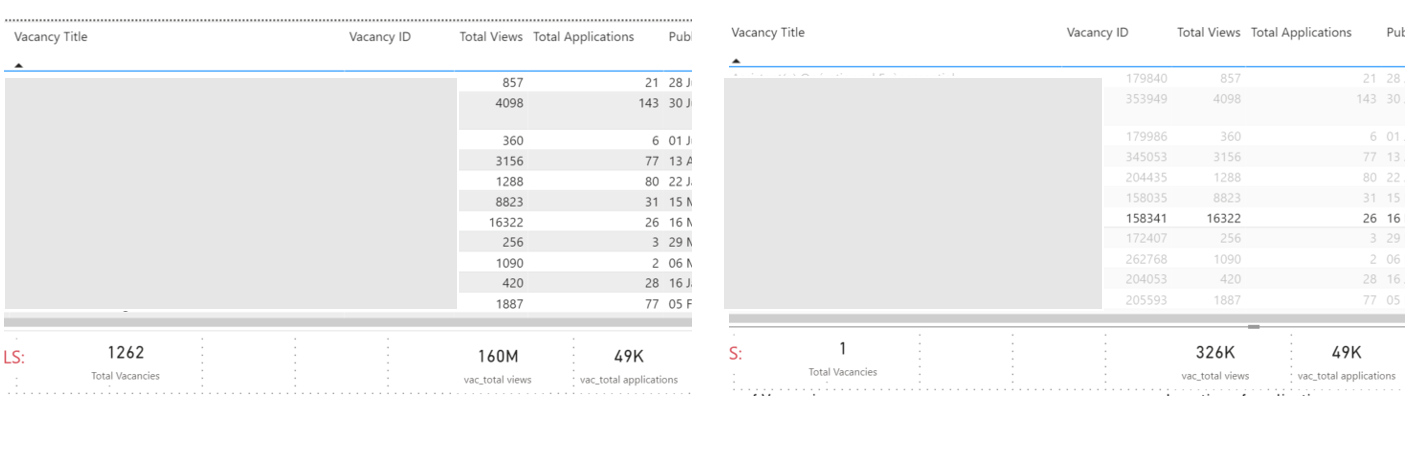
Task: Select Vacancy ID 262768 in right table
Action: (x=1146, y=259)
